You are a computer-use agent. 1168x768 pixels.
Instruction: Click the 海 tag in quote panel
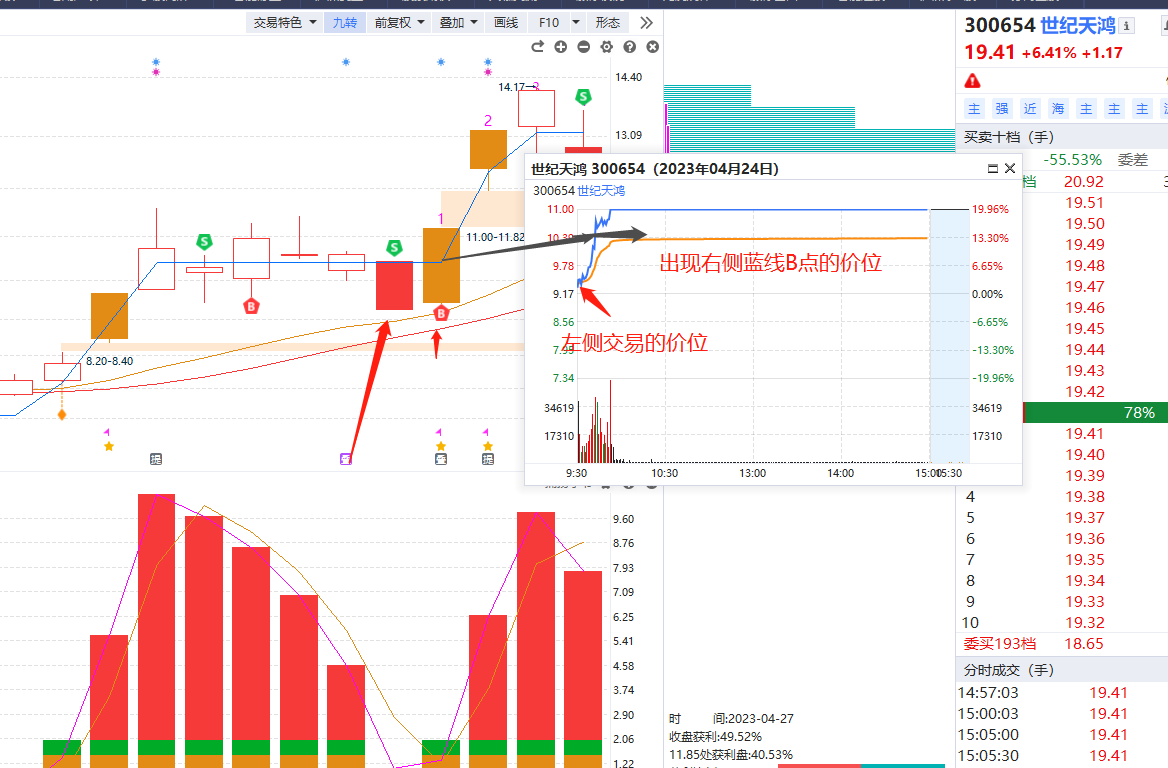1058,109
